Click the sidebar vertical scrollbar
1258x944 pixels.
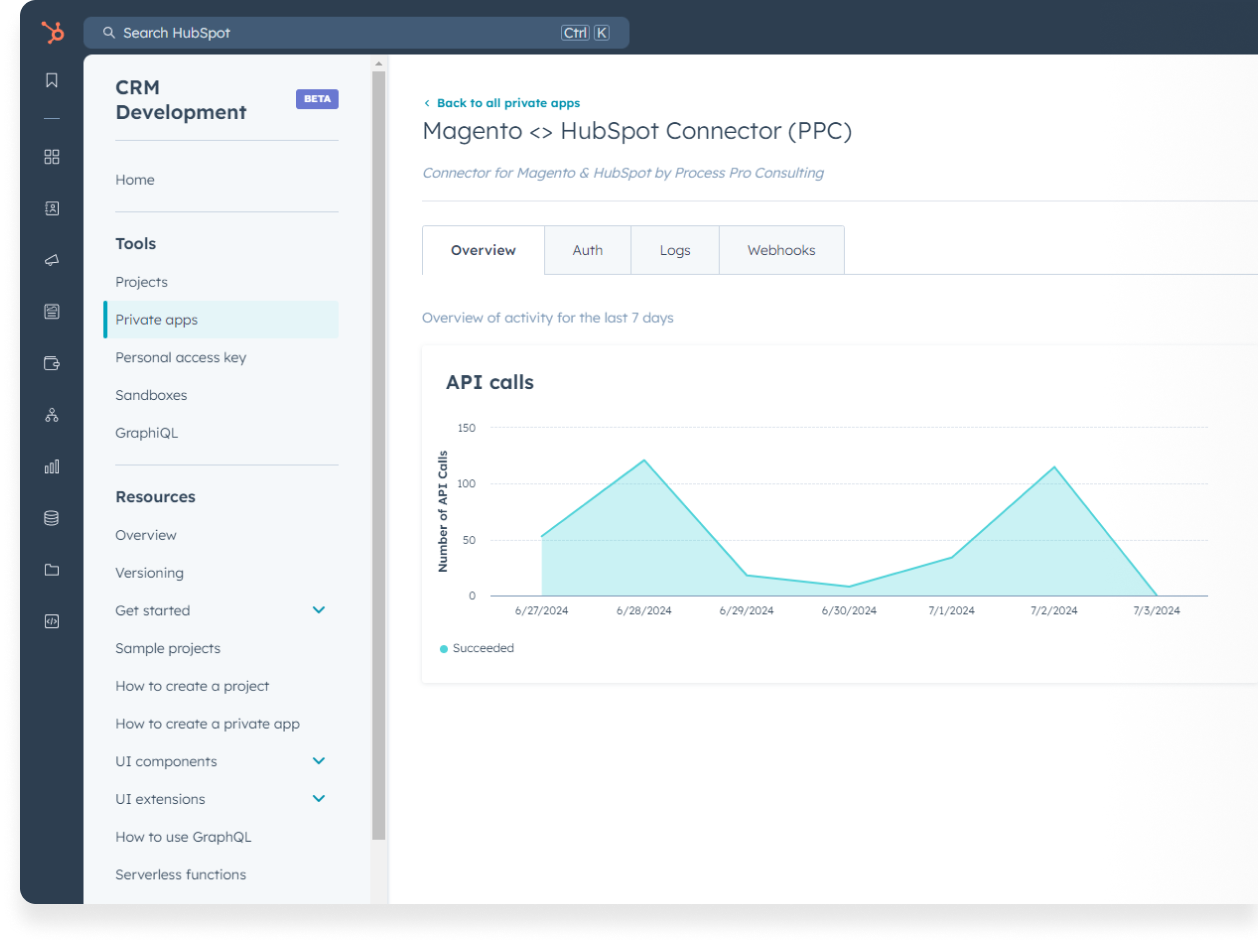pos(379,456)
